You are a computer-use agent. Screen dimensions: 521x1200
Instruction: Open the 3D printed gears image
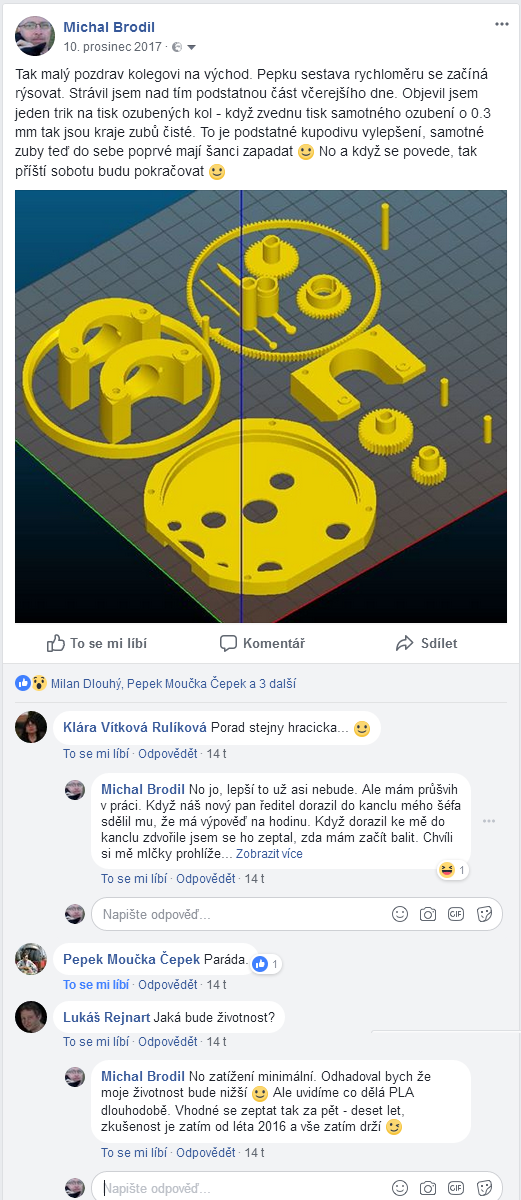tap(261, 407)
